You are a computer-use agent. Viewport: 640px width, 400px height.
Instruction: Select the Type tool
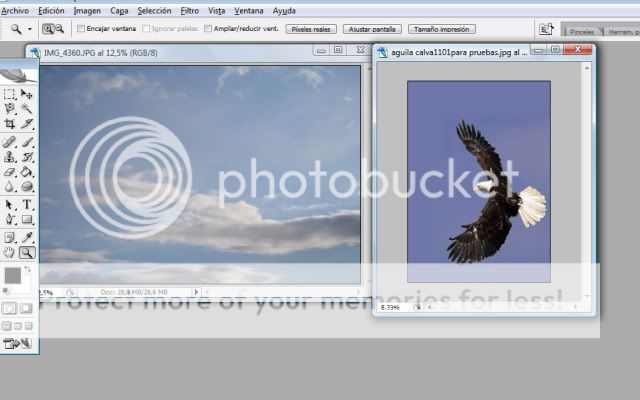coord(27,204)
